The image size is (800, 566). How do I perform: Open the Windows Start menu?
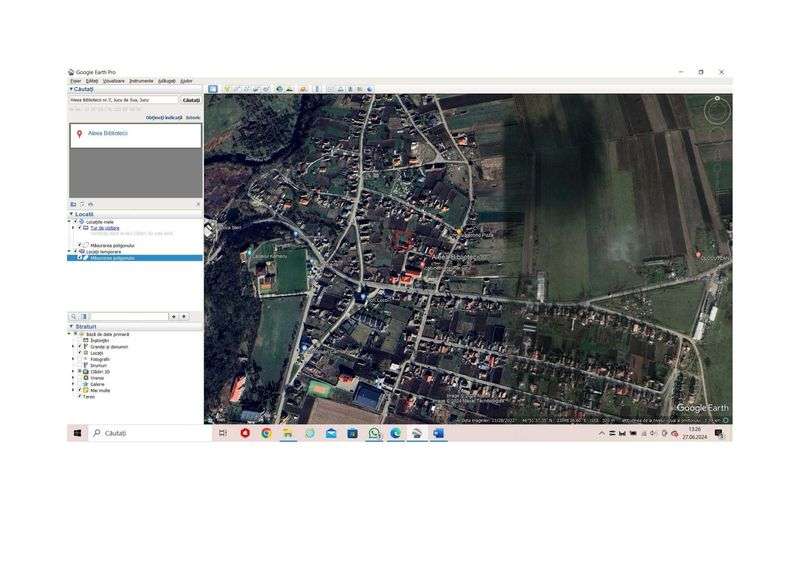click(78, 433)
